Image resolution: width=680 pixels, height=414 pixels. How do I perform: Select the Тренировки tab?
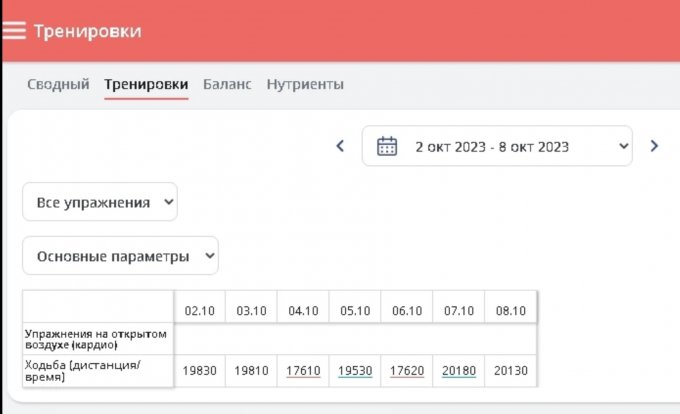(146, 85)
